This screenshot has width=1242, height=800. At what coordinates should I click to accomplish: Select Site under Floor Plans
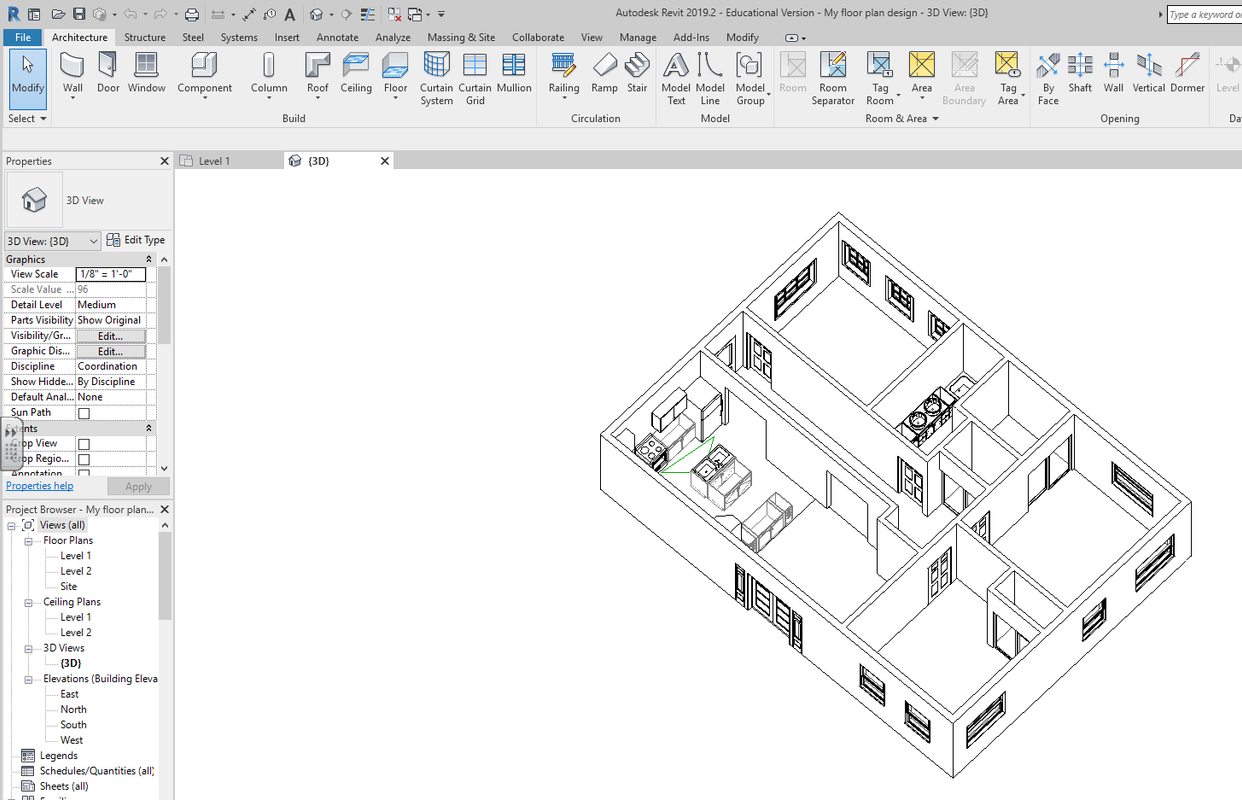[68, 587]
